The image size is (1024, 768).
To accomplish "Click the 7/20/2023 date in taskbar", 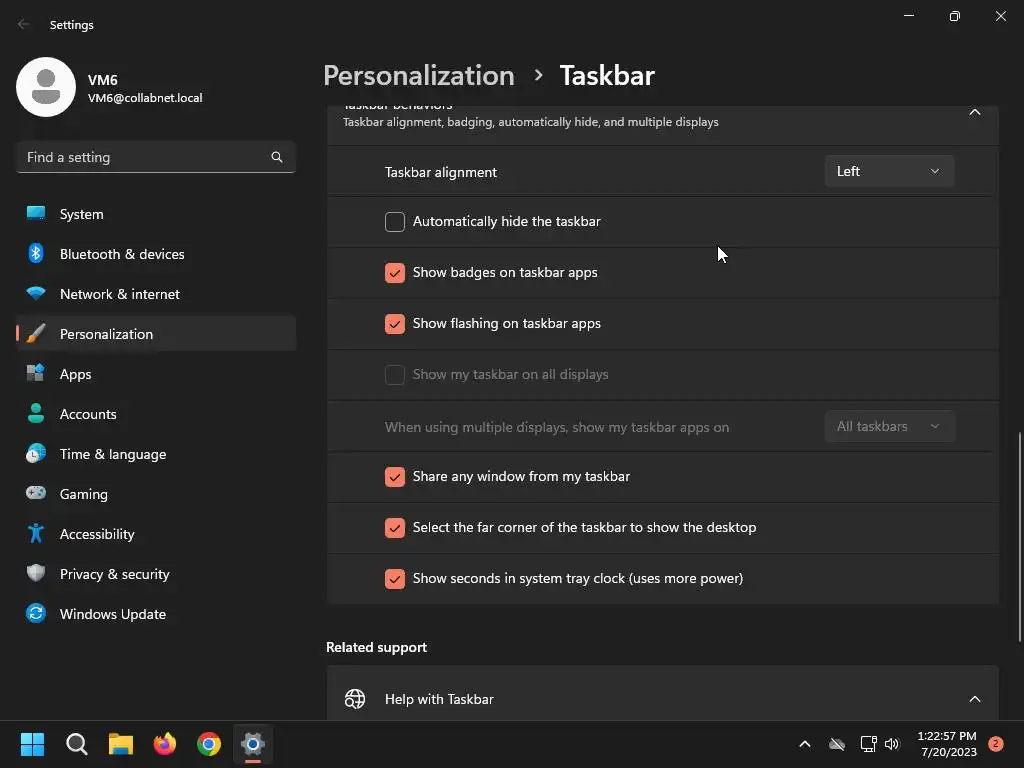I will [x=949, y=752].
